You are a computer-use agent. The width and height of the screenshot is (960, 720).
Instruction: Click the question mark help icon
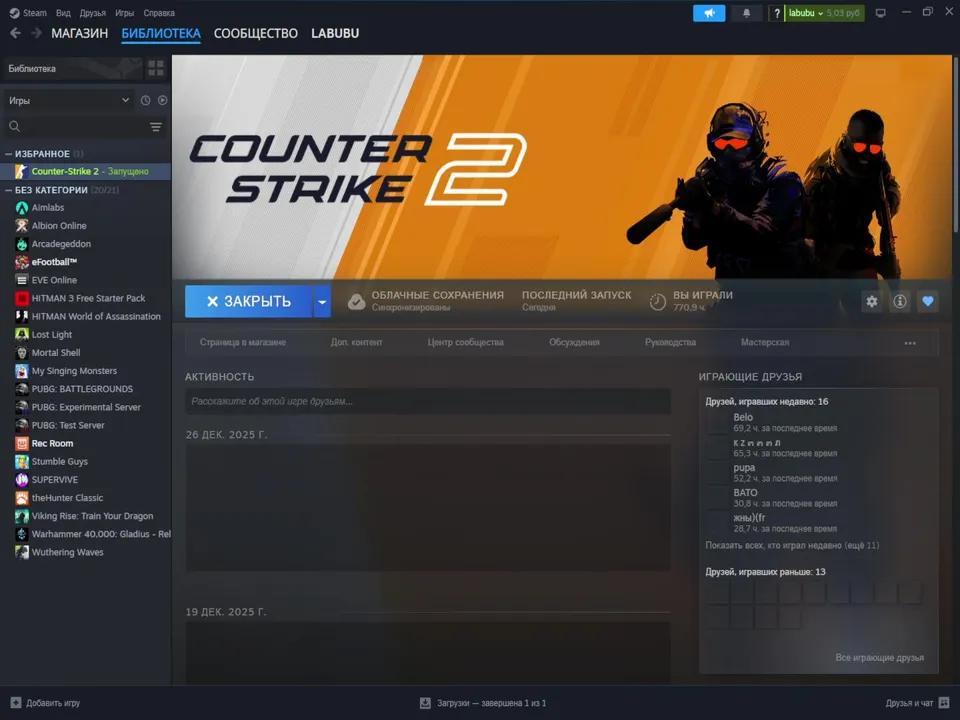tap(776, 13)
